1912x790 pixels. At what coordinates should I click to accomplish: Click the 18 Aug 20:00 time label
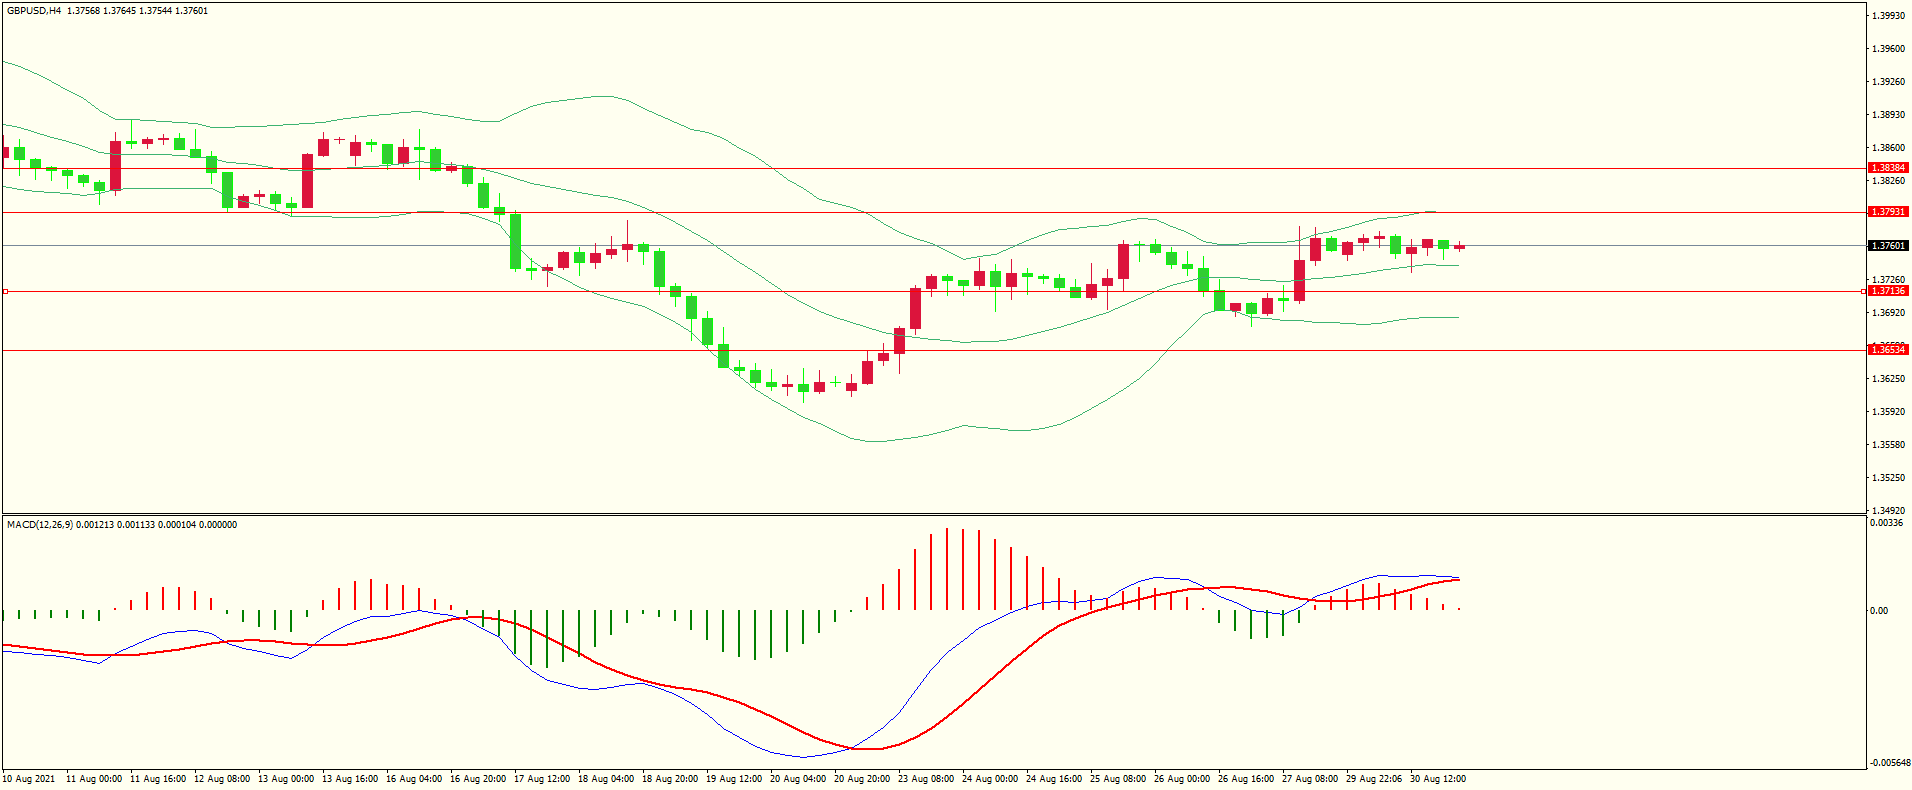(x=670, y=779)
